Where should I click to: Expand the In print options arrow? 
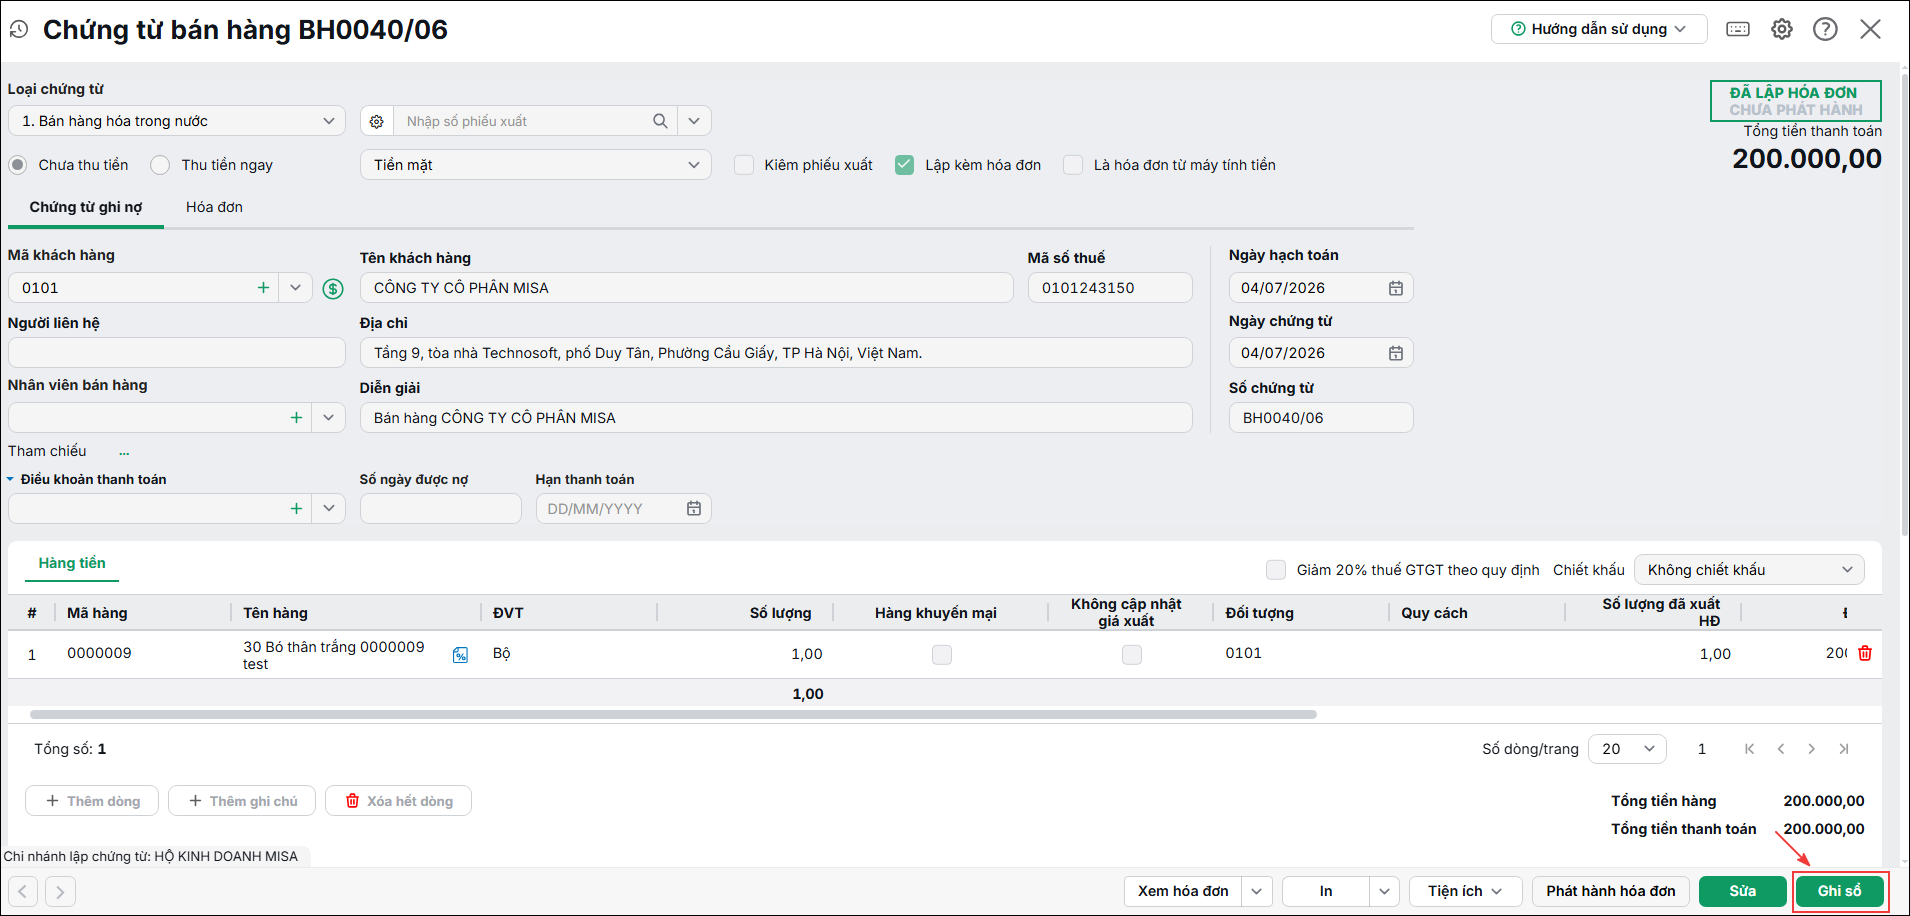[x=1385, y=891]
